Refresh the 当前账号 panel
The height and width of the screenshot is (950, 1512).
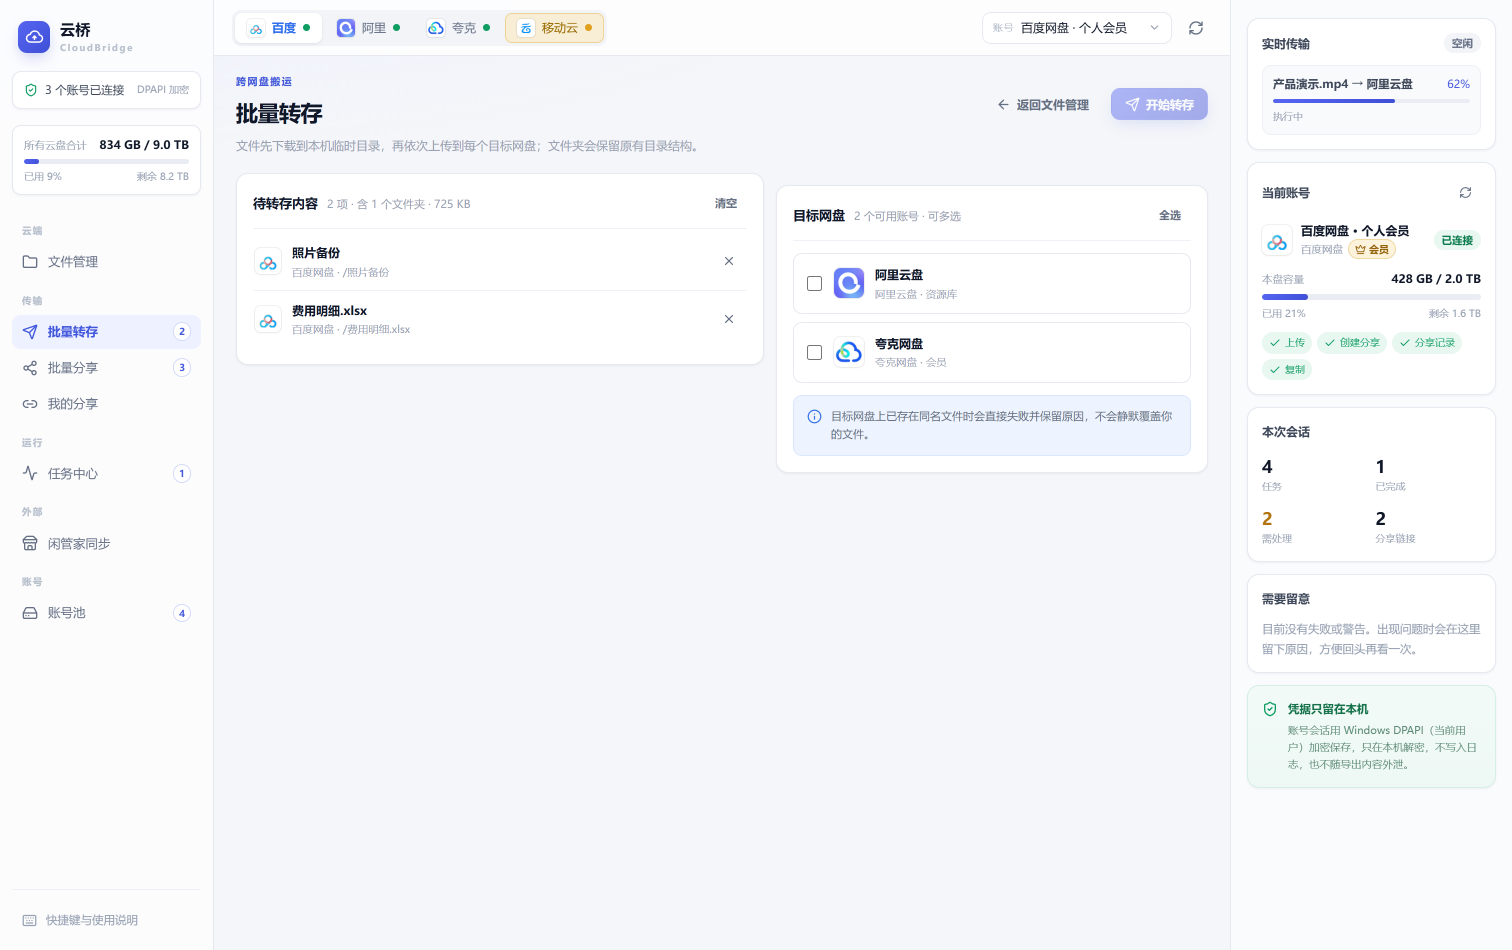pyautogui.click(x=1465, y=193)
